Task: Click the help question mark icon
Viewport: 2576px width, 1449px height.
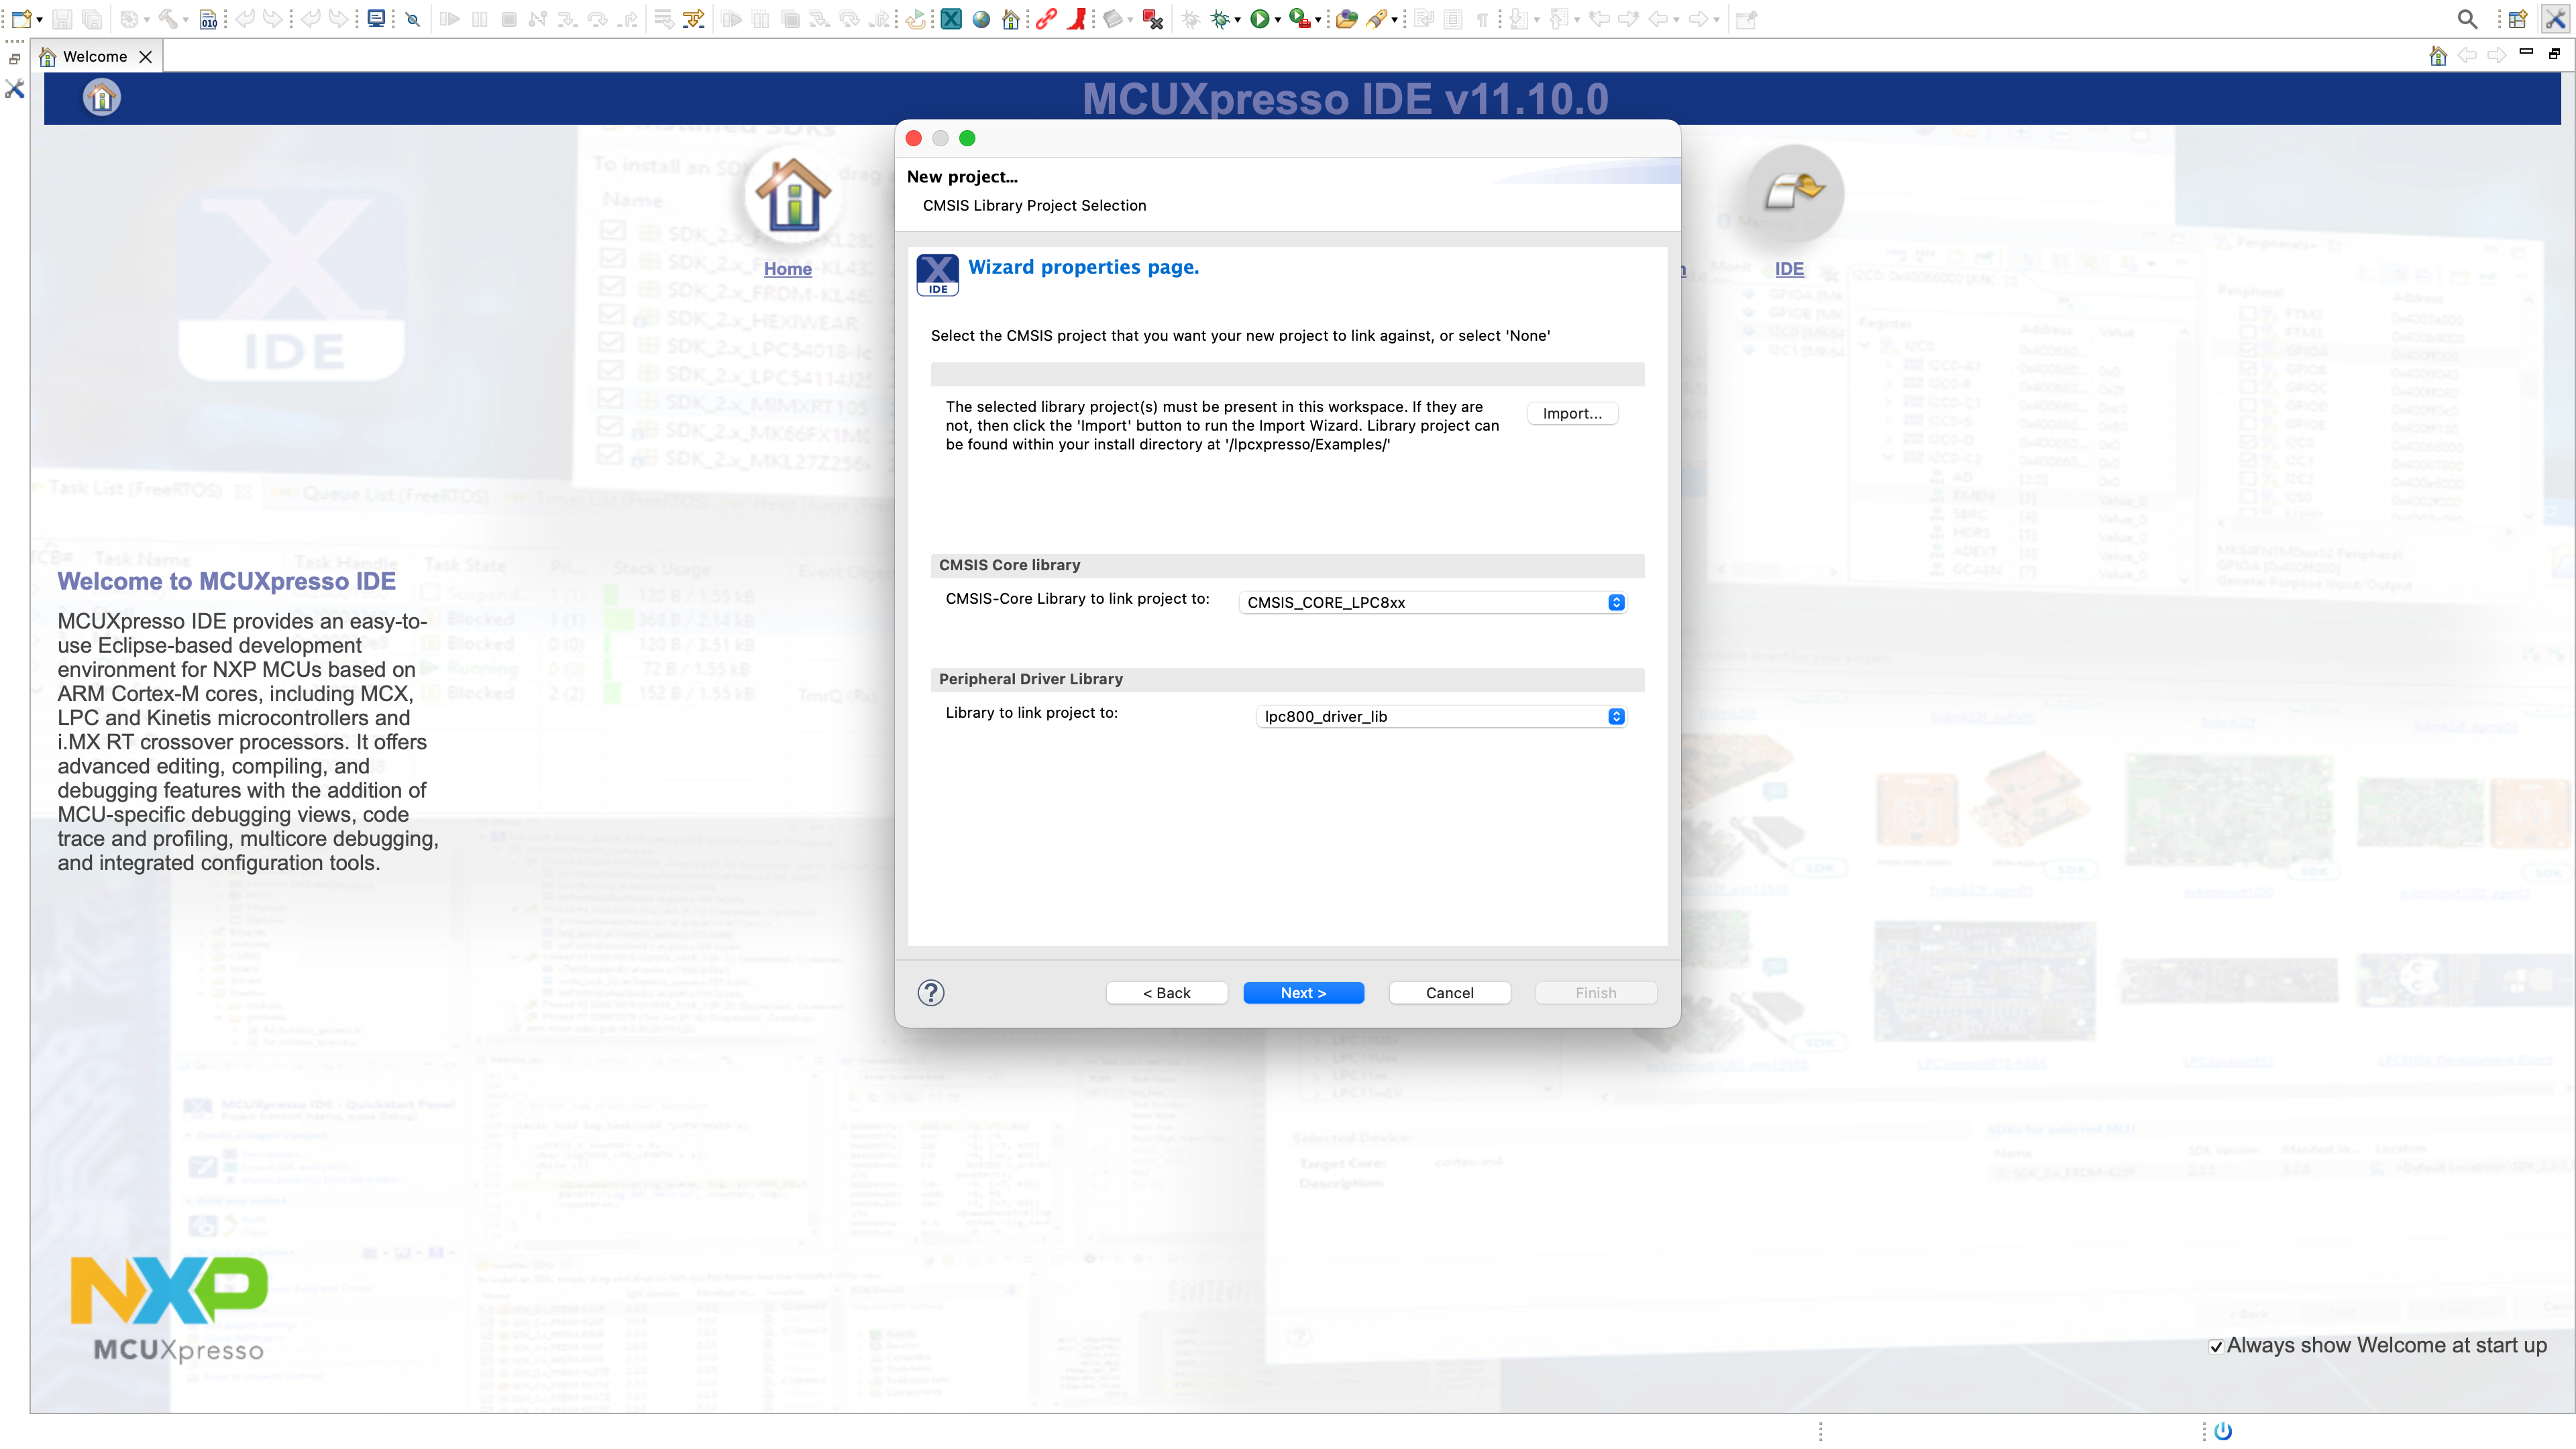Action: (x=930, y=992)
